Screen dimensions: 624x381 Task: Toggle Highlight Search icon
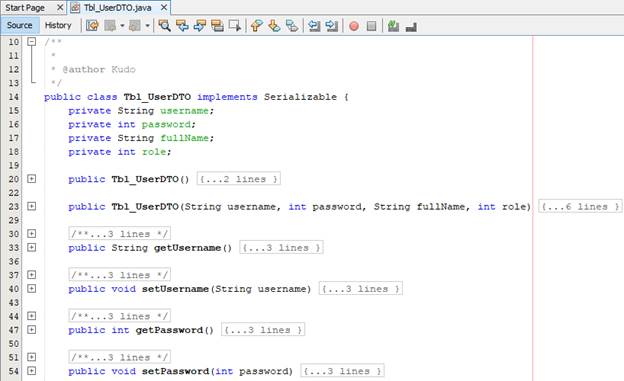(217, 26)
